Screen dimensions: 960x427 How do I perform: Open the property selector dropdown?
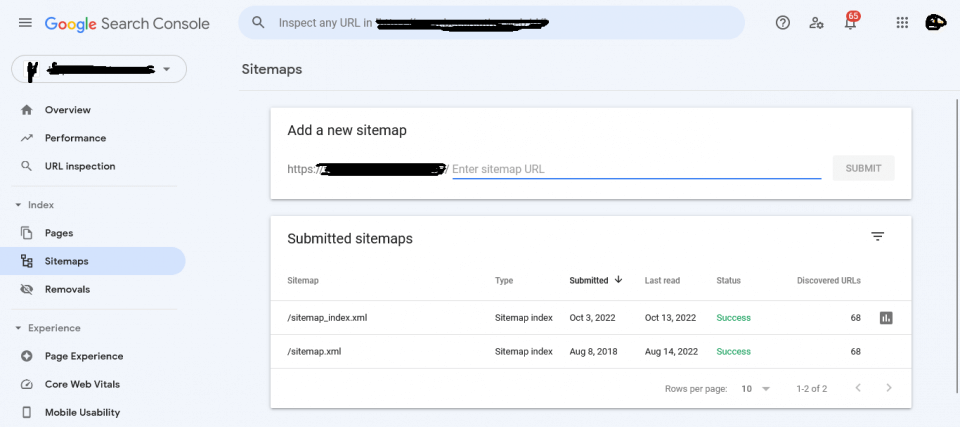(99, 69)
